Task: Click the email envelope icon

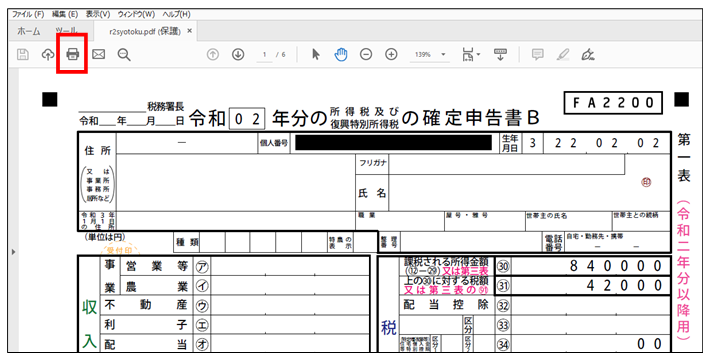Action: click(99, 55)
